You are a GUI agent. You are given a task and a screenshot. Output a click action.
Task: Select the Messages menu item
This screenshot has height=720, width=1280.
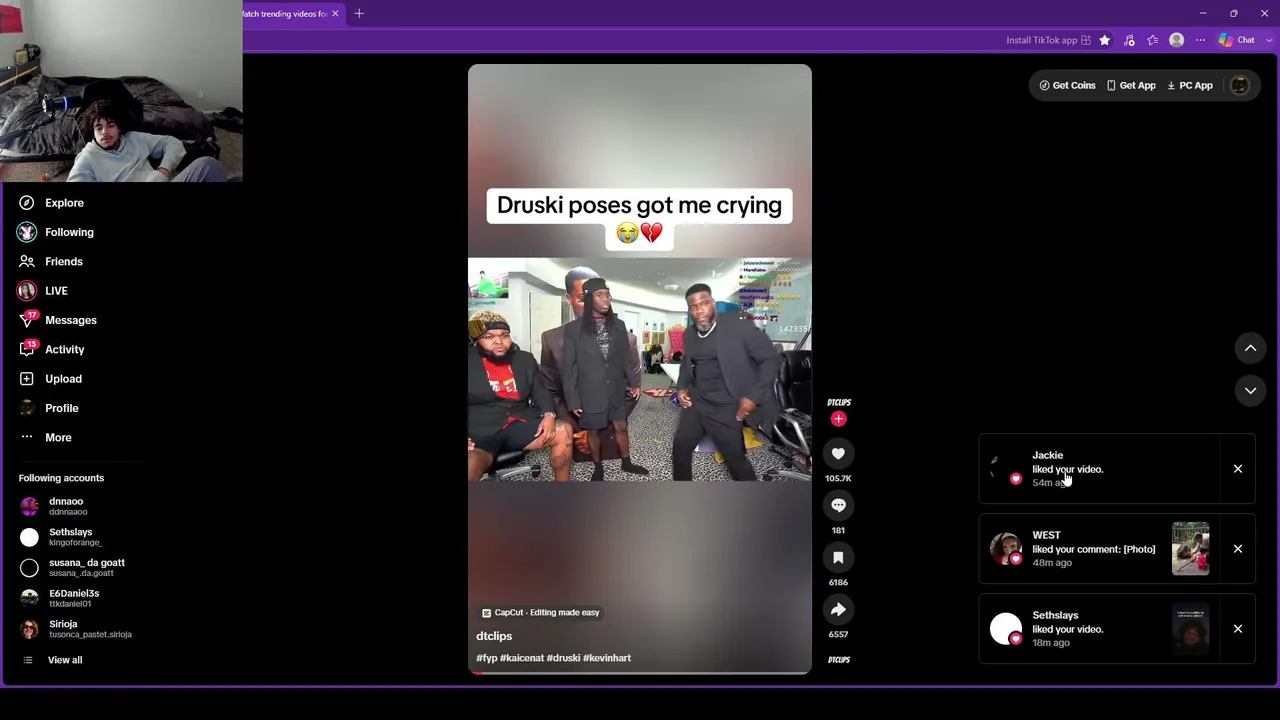point(71,320)
